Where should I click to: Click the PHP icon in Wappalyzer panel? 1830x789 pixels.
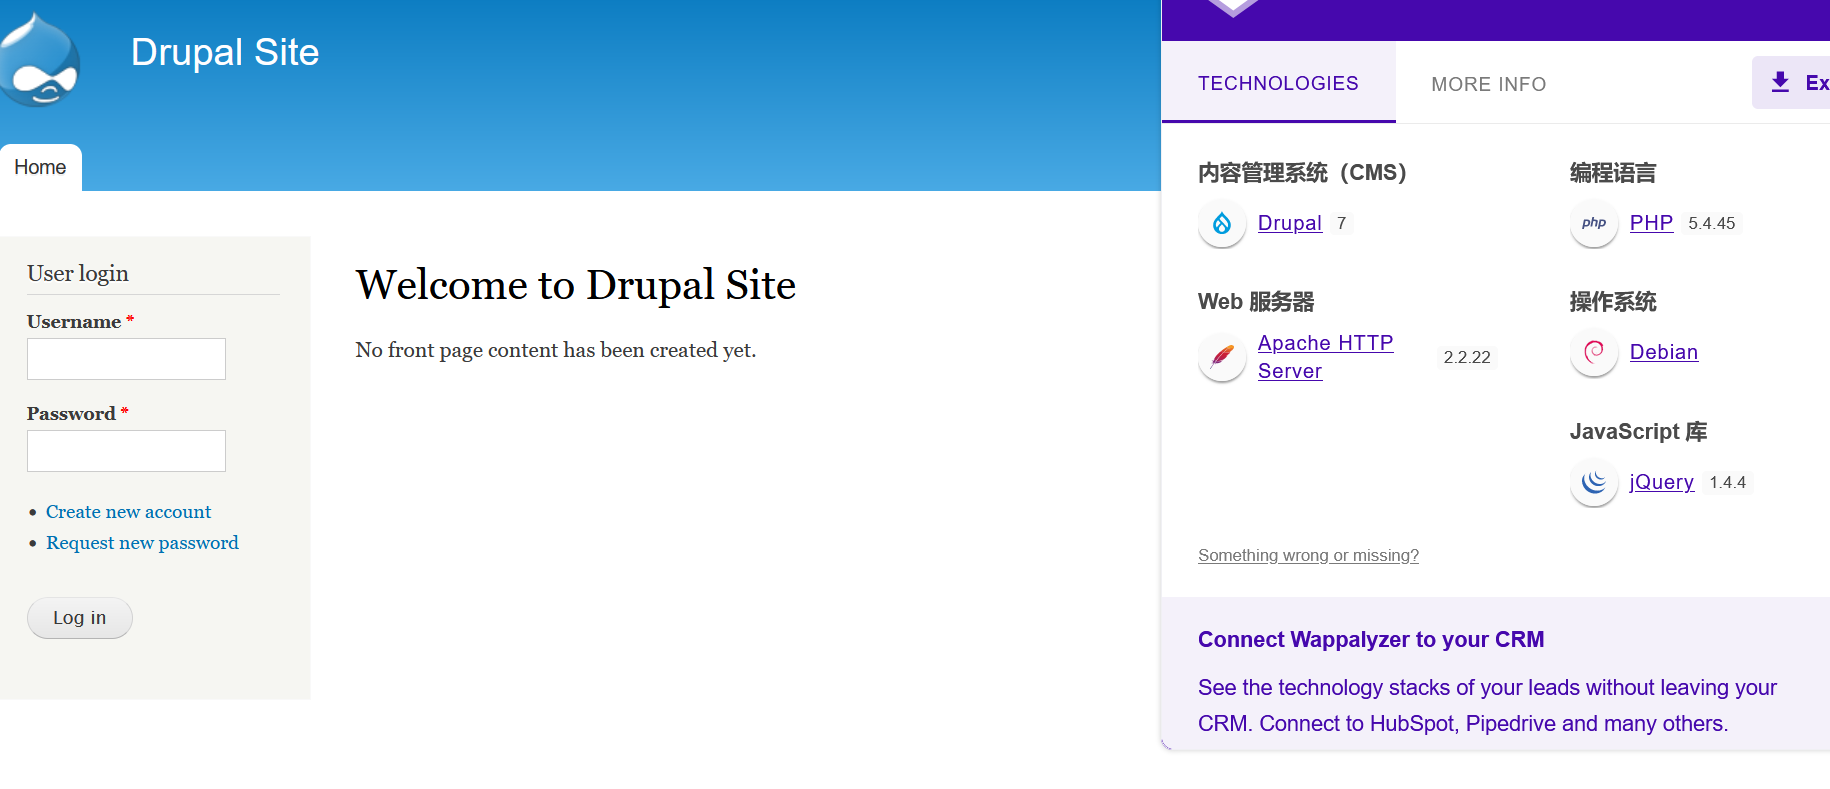coord(1594,223)
